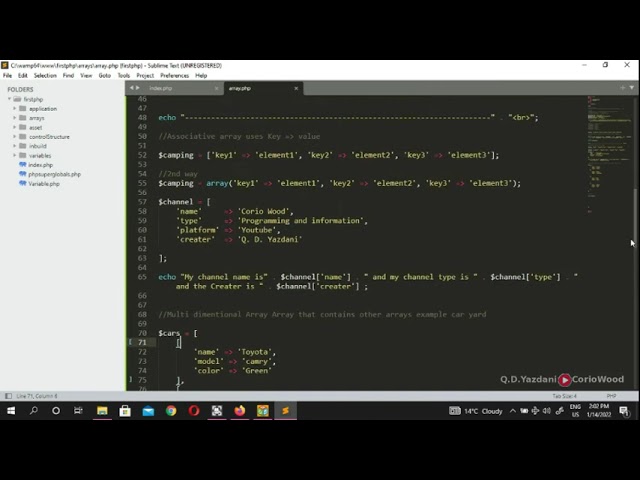Open the Firefox taskbar icon
Screen dimensions: 640x480
(x=240, y=411)
